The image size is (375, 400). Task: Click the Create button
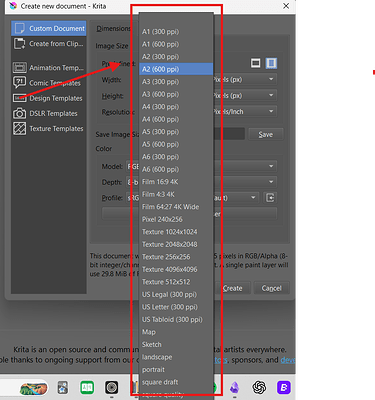coord(232,288)
